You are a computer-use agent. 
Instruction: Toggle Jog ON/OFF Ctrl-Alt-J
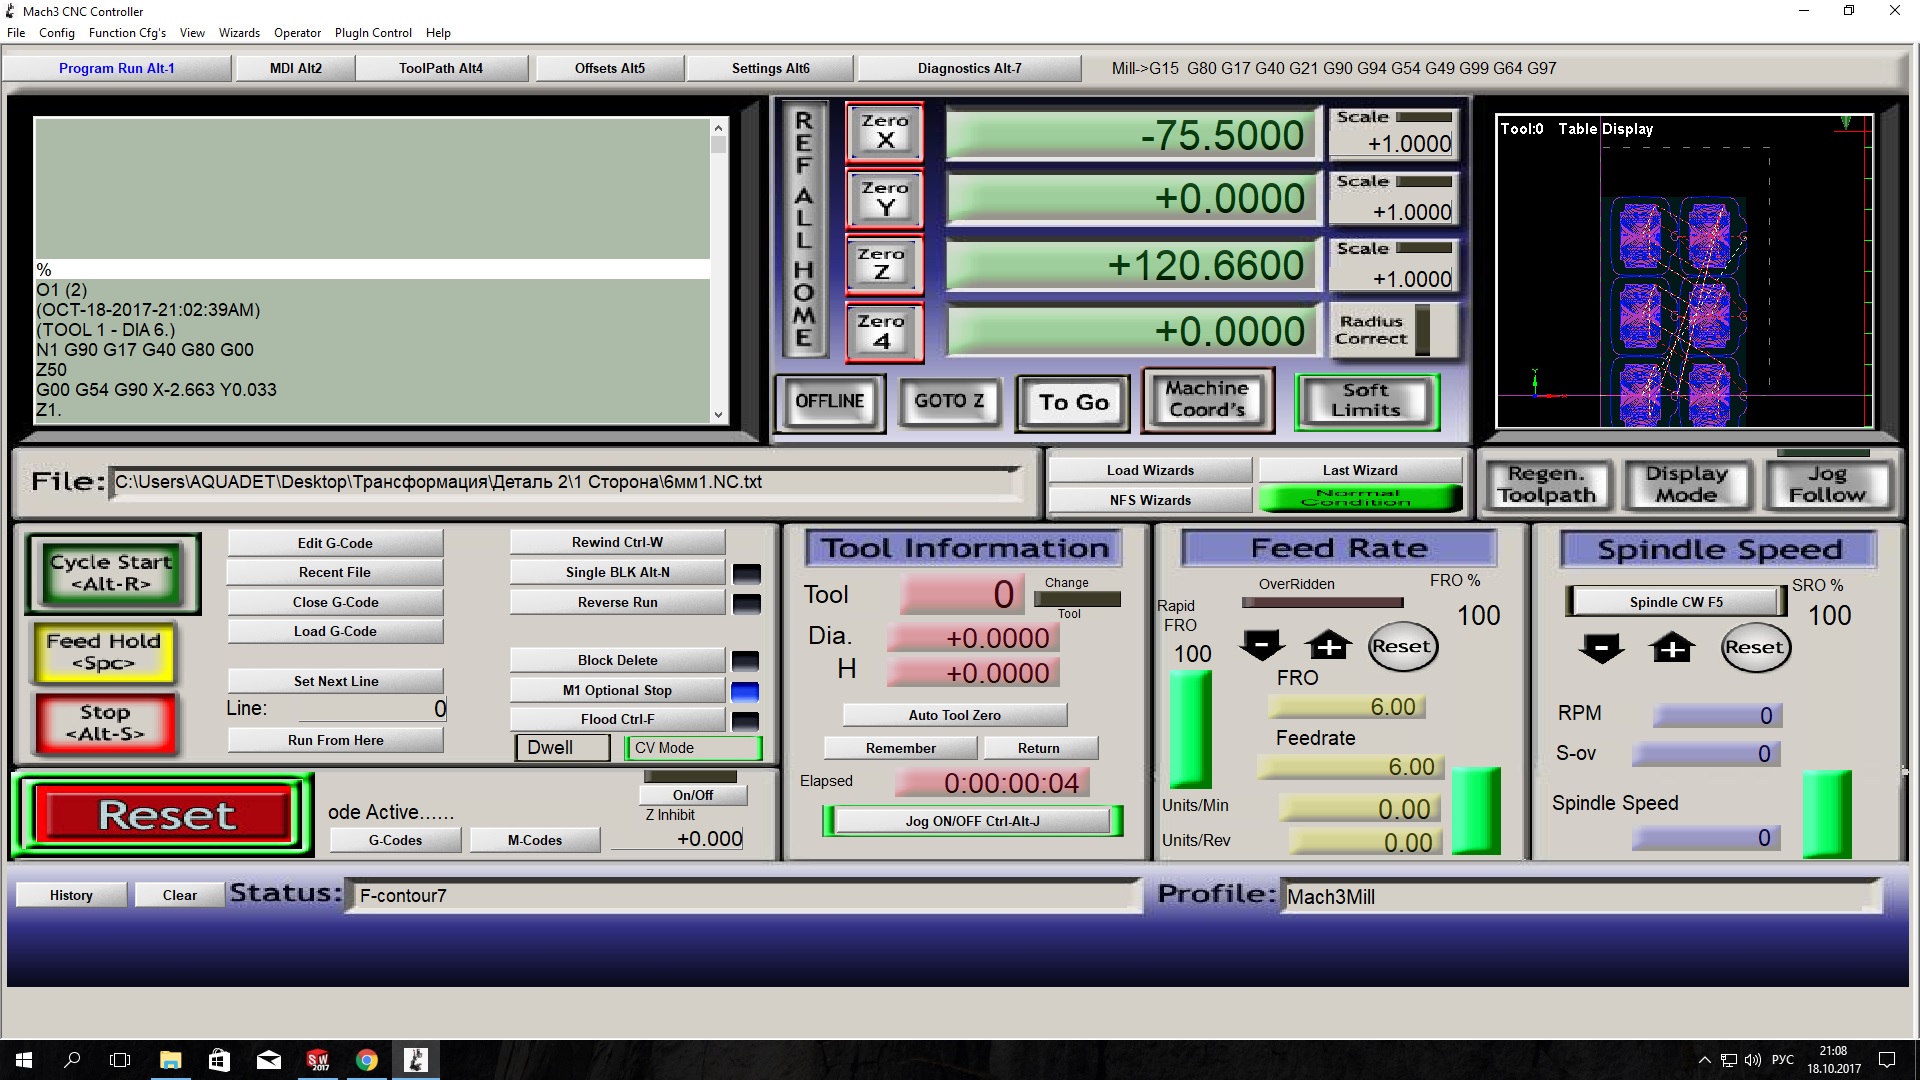point(972,821)
